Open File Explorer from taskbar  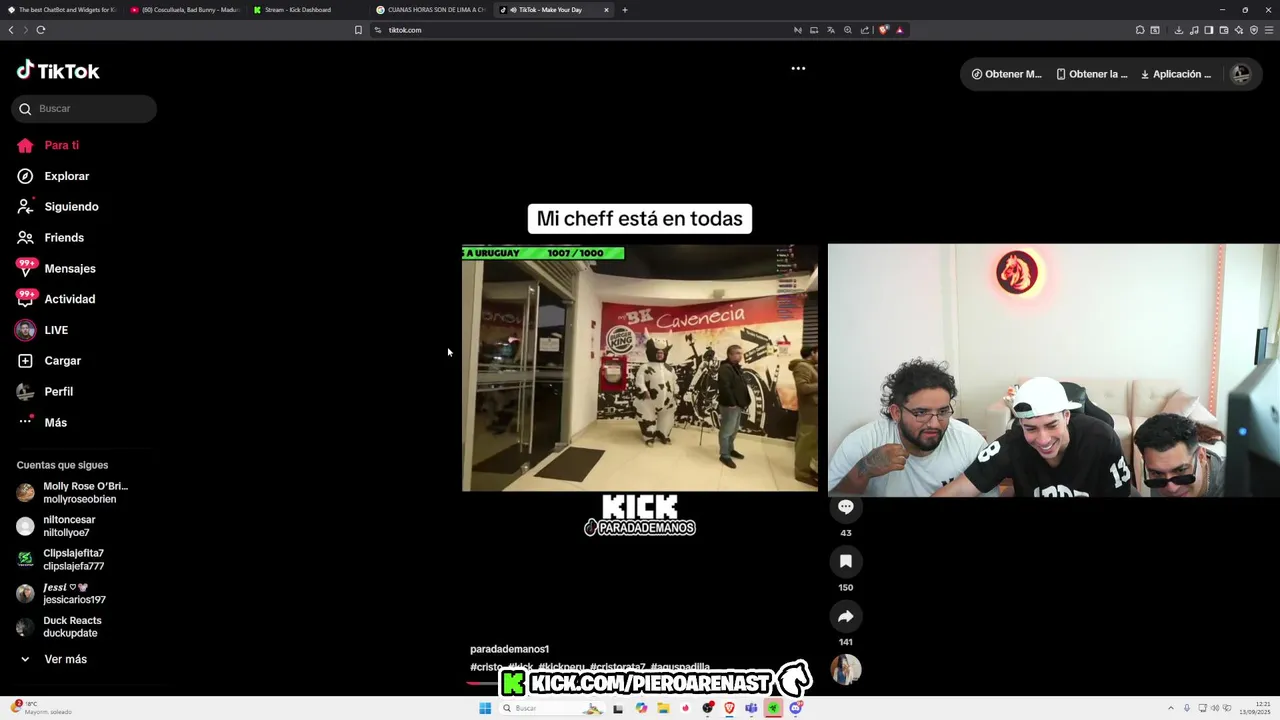click(x=663, y=708)
